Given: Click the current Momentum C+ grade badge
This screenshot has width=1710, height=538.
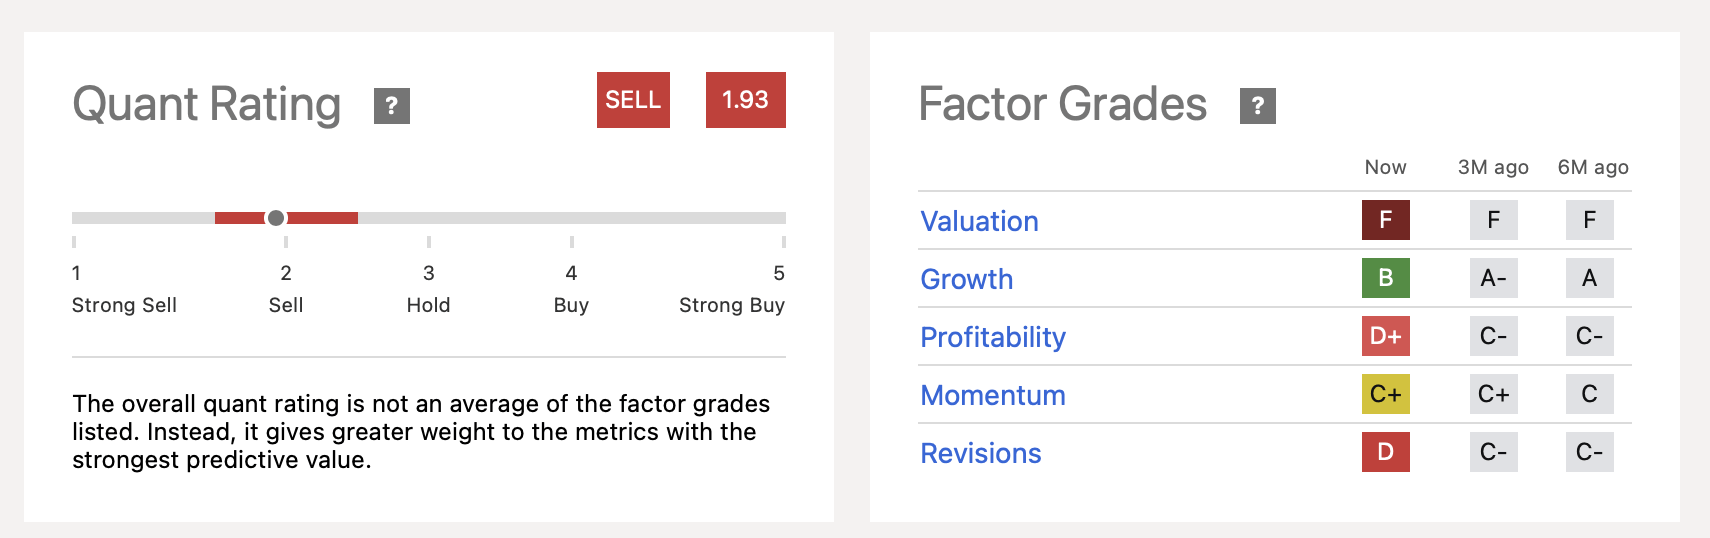Looking at the screenshot, I should 1385,394.
